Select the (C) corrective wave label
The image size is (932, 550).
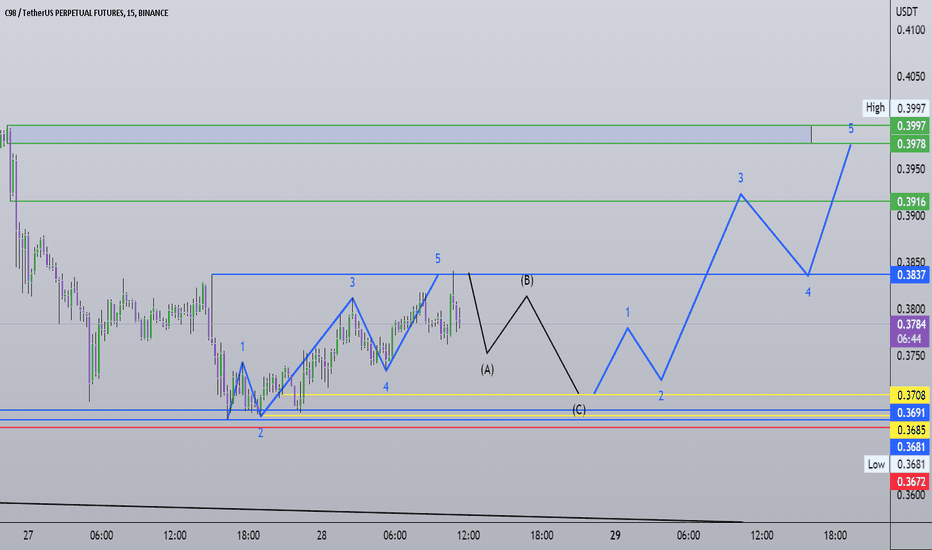pos(579,410)
